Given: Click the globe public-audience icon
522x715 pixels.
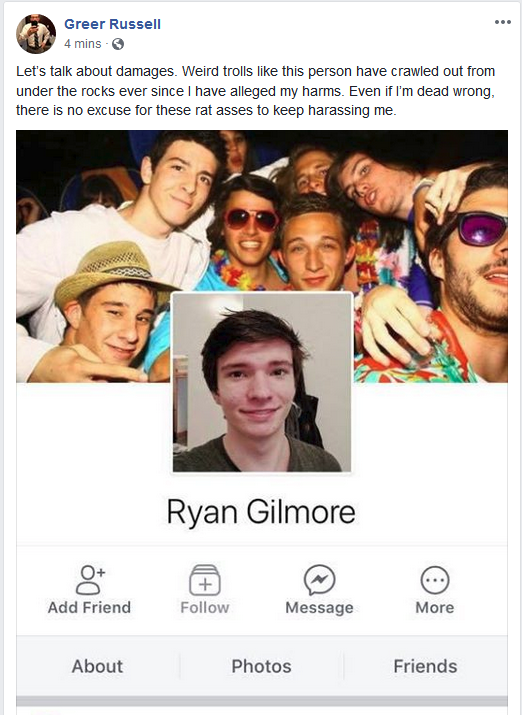Looking at the screenshot, I should coord(118,44).
